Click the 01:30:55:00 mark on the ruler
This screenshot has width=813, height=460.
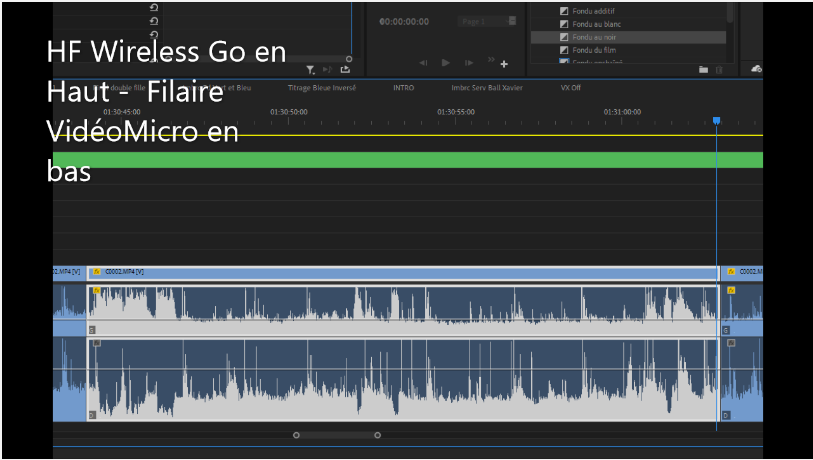coord(456,112)
